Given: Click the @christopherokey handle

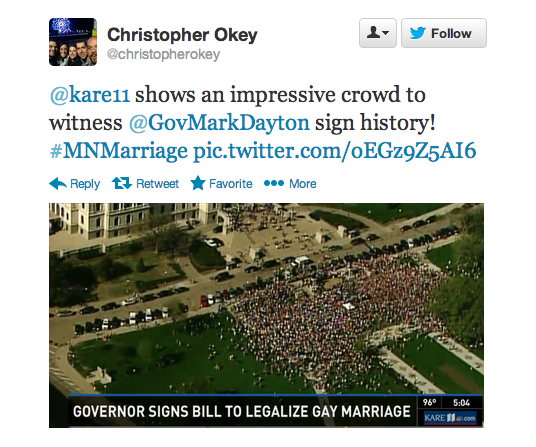Looking at the screenshot, I should coord(163,54).
